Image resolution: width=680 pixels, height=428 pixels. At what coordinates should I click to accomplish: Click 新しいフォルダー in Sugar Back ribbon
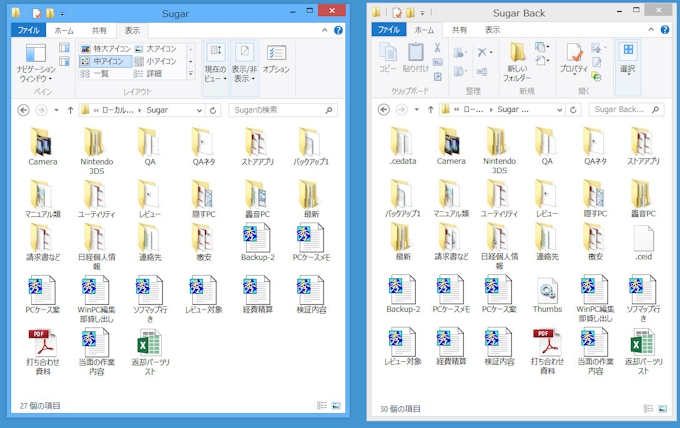517,62
